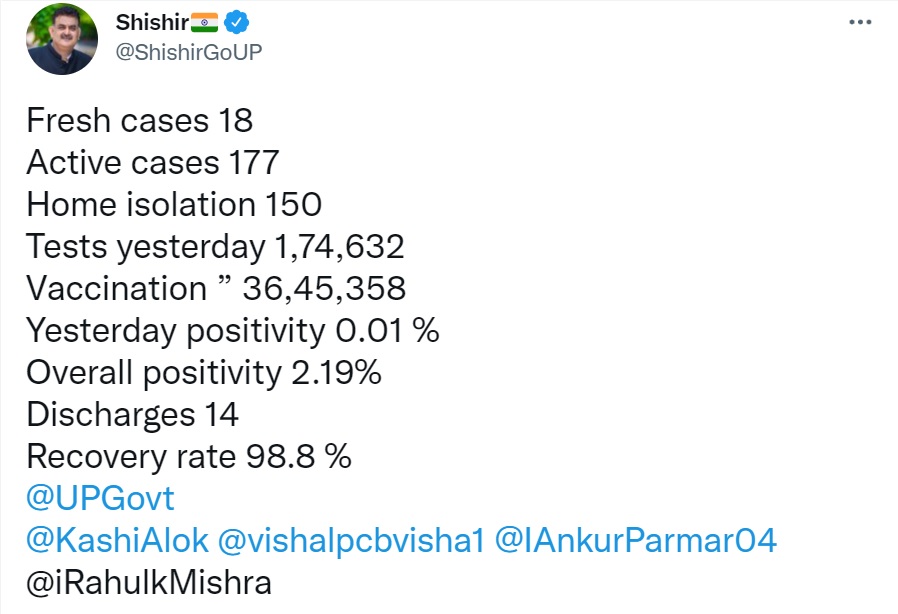This screenshot has width=898, height=614.
Task: Open the tweet's more options menu
Action: 863,22
